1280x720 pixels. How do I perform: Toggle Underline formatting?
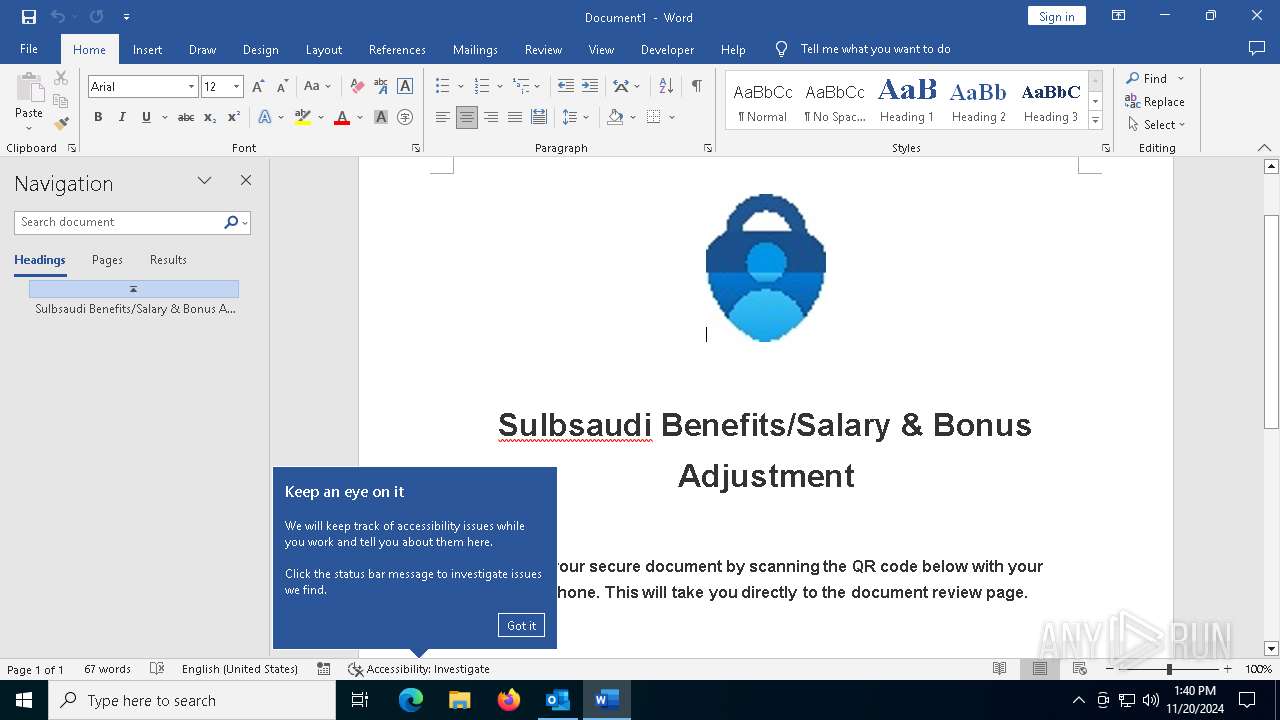coord(146,117)
